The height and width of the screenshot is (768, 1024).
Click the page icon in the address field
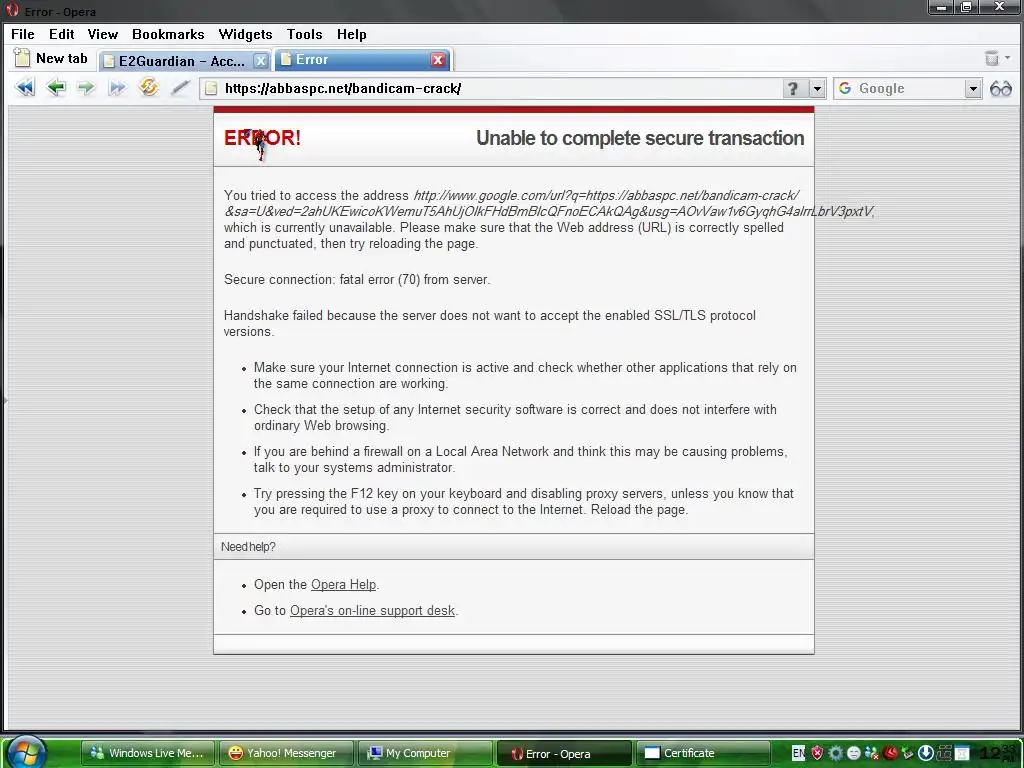click(x=211, y=89)
